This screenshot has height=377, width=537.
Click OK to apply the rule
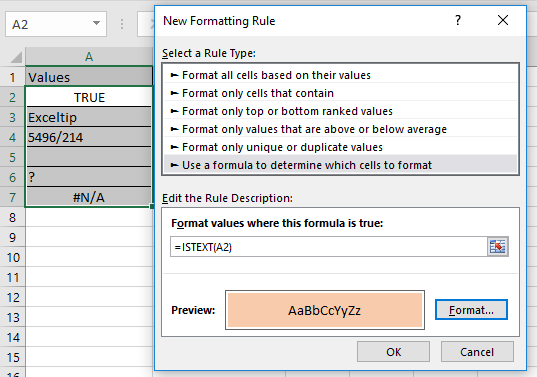(x=393, y=352)
